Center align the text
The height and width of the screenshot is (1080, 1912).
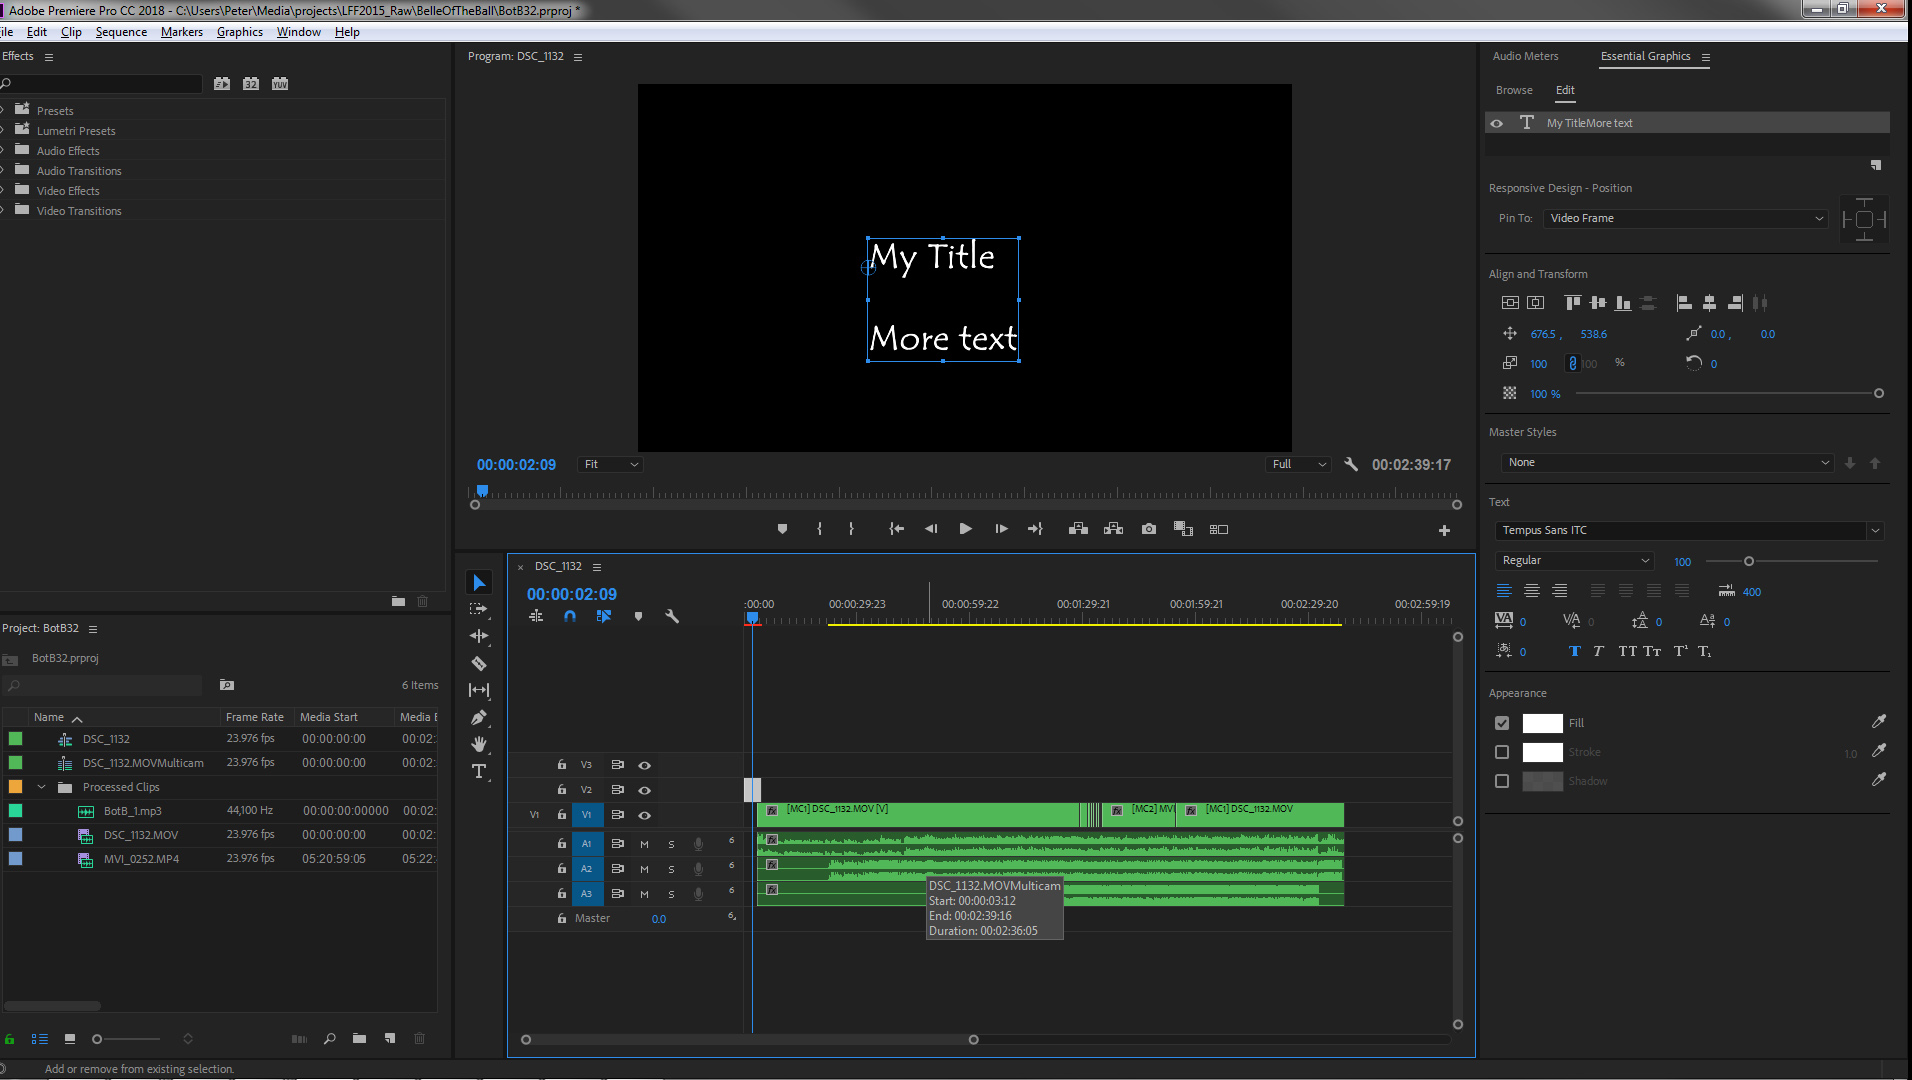(1531, 591)
